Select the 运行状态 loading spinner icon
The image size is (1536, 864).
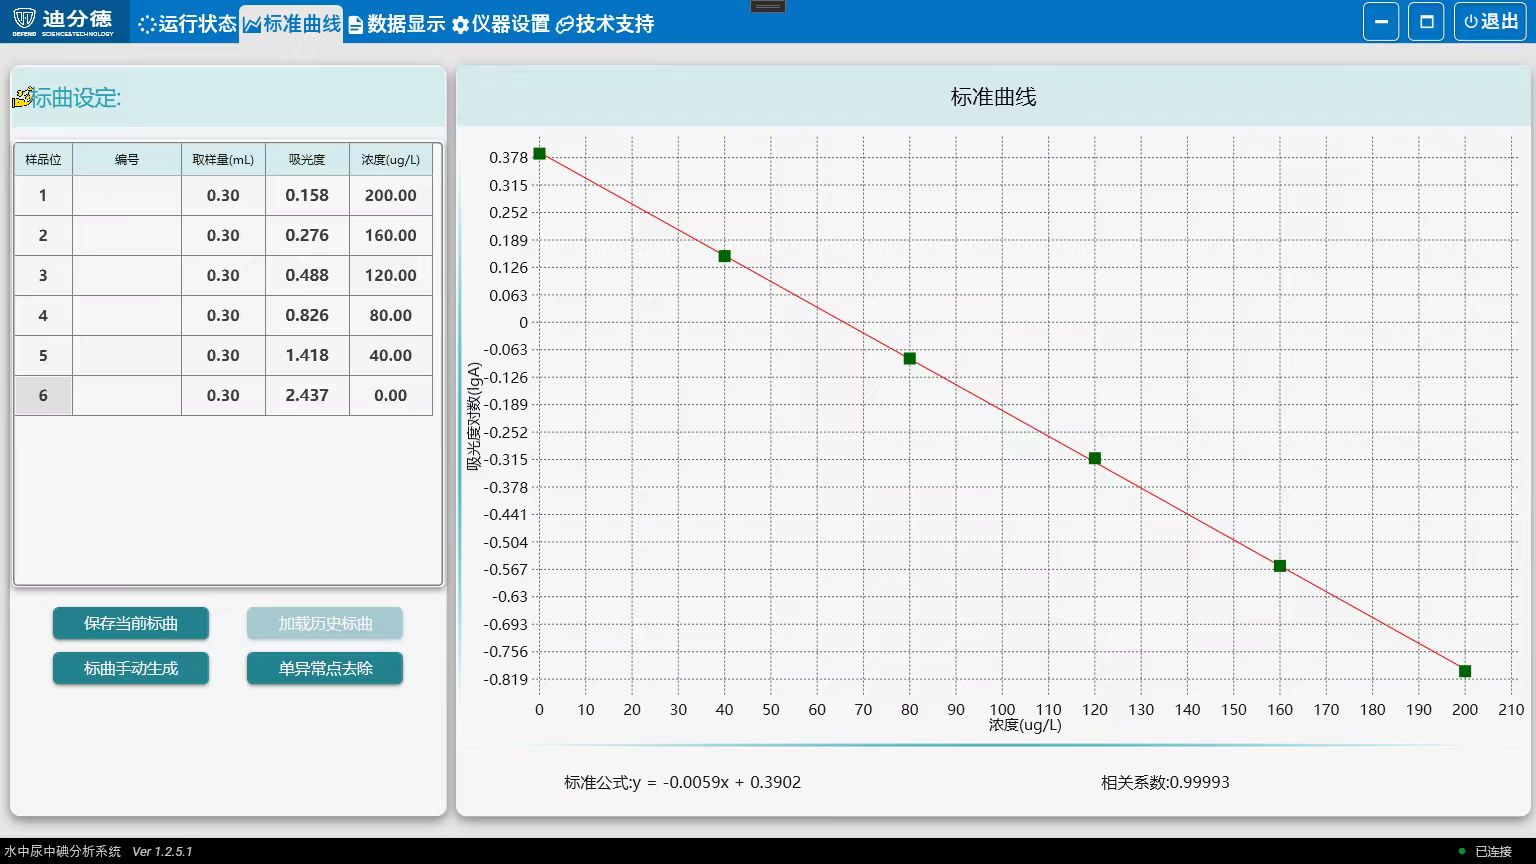[147, 22]
